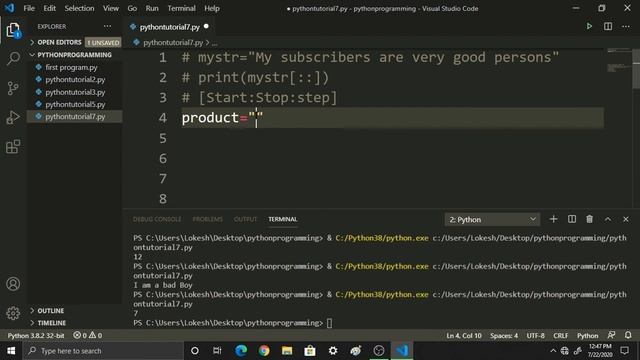640x360 pixels.
Task: Open Microsoft Store from taskbar
Action: point(310,351)
